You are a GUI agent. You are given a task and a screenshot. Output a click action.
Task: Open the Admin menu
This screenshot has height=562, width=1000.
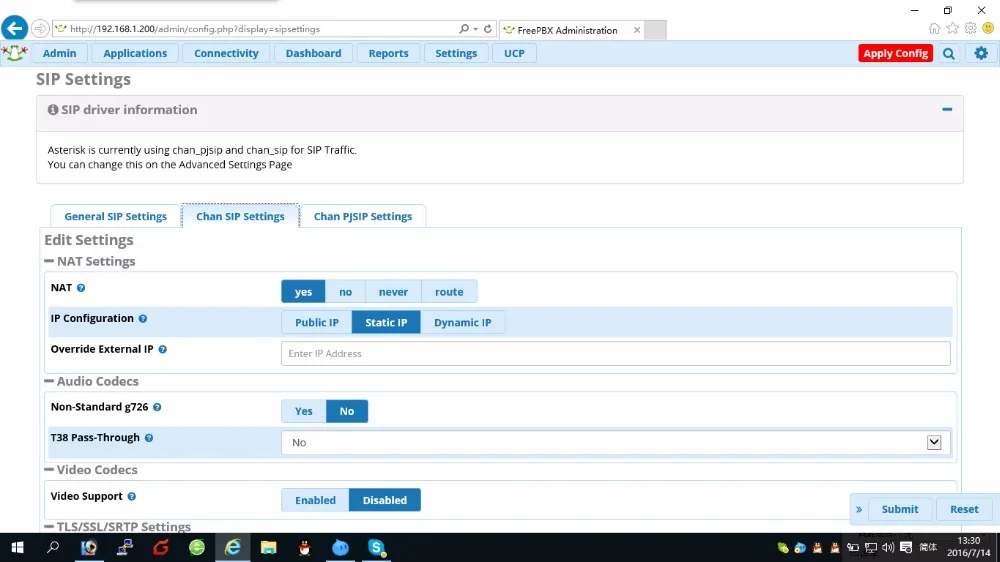[59, 54]
